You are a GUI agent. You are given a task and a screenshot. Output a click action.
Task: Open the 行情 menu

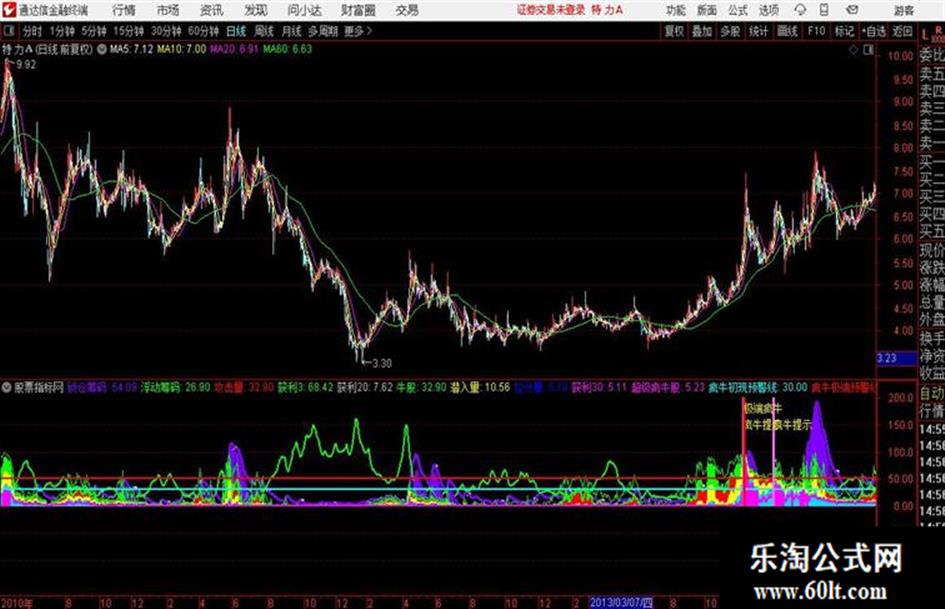pos(124,10)
